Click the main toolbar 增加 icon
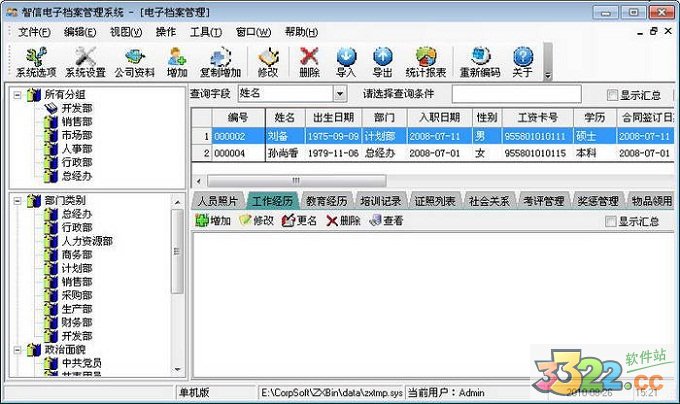The width and height of the screenshot is (680, 404). [x=177, y=62]
